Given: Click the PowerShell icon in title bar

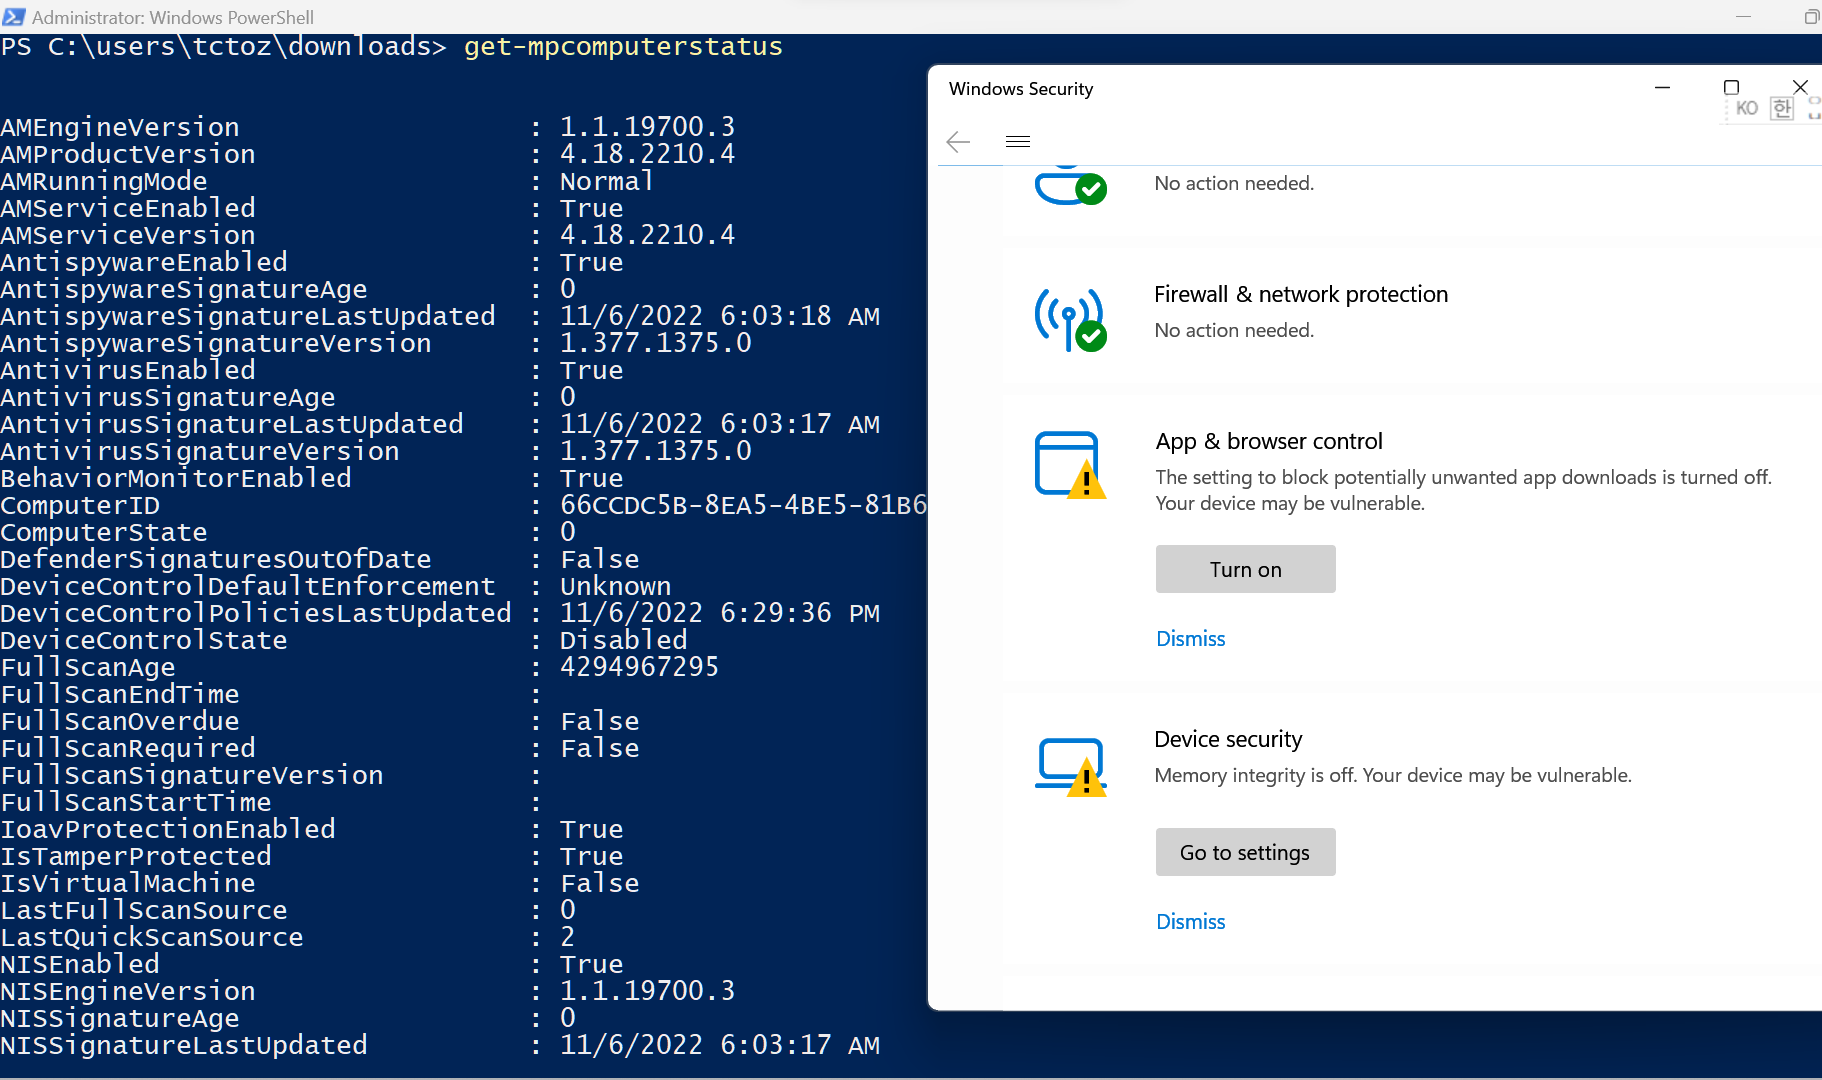Looking at the screenshot, I should coord(14,17).
